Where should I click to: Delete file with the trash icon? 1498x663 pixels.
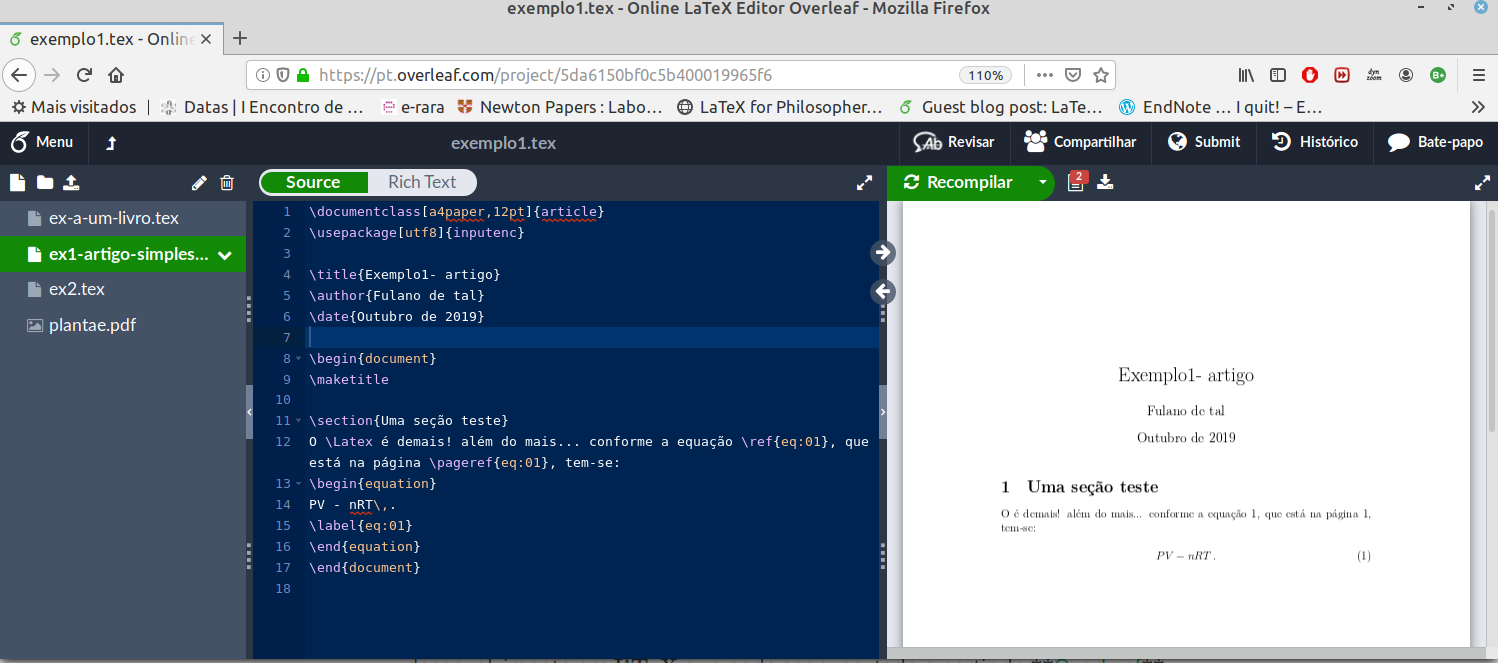[x=227, y=182]
